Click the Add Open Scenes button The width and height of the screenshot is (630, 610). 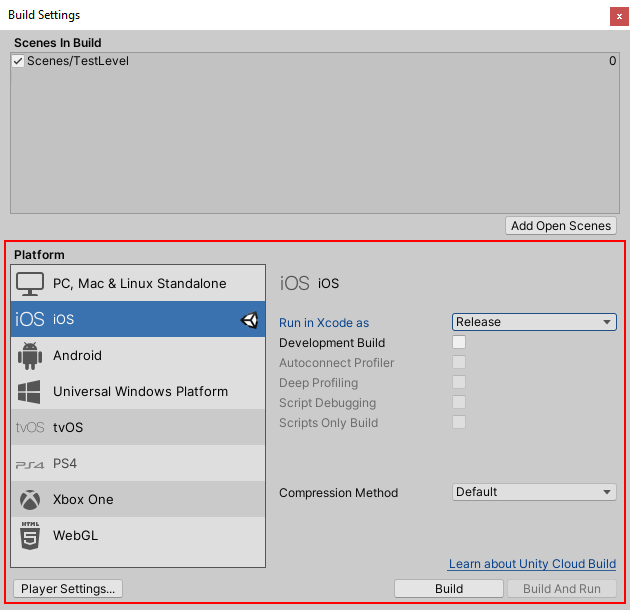[x=561, y=226]
